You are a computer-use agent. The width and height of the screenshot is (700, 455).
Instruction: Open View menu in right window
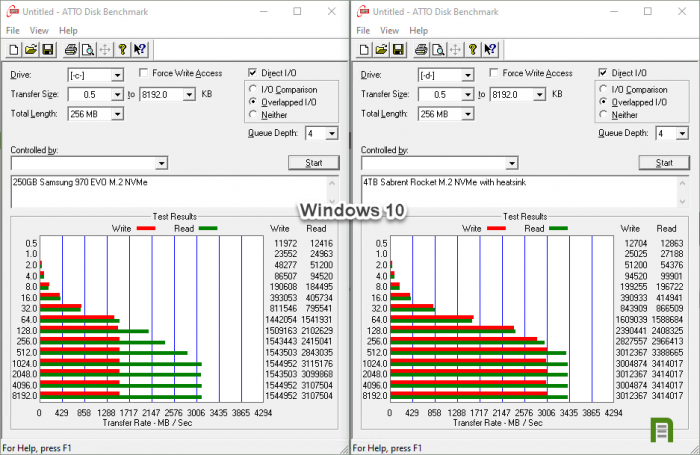tap(389, 30)
